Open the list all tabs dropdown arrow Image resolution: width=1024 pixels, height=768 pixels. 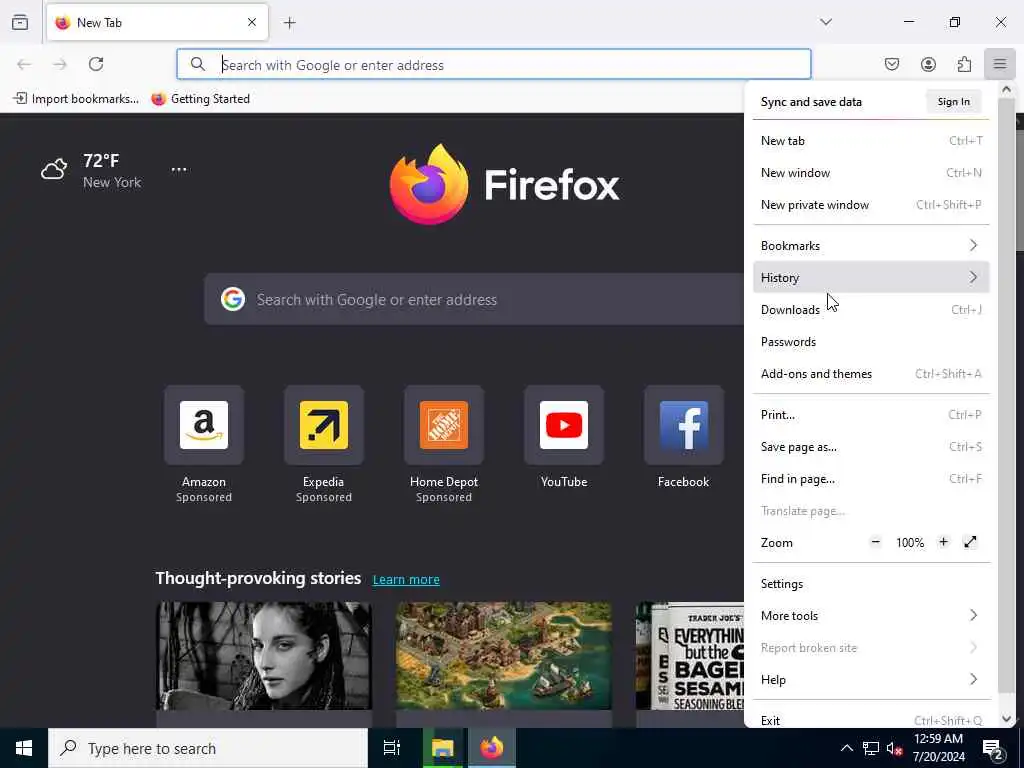(826, 22)
